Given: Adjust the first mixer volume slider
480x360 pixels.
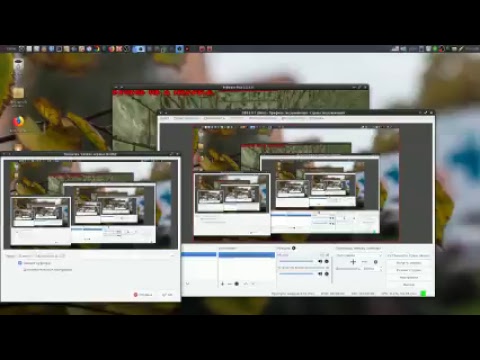Looking at the screenshot, I should point(297,261).
